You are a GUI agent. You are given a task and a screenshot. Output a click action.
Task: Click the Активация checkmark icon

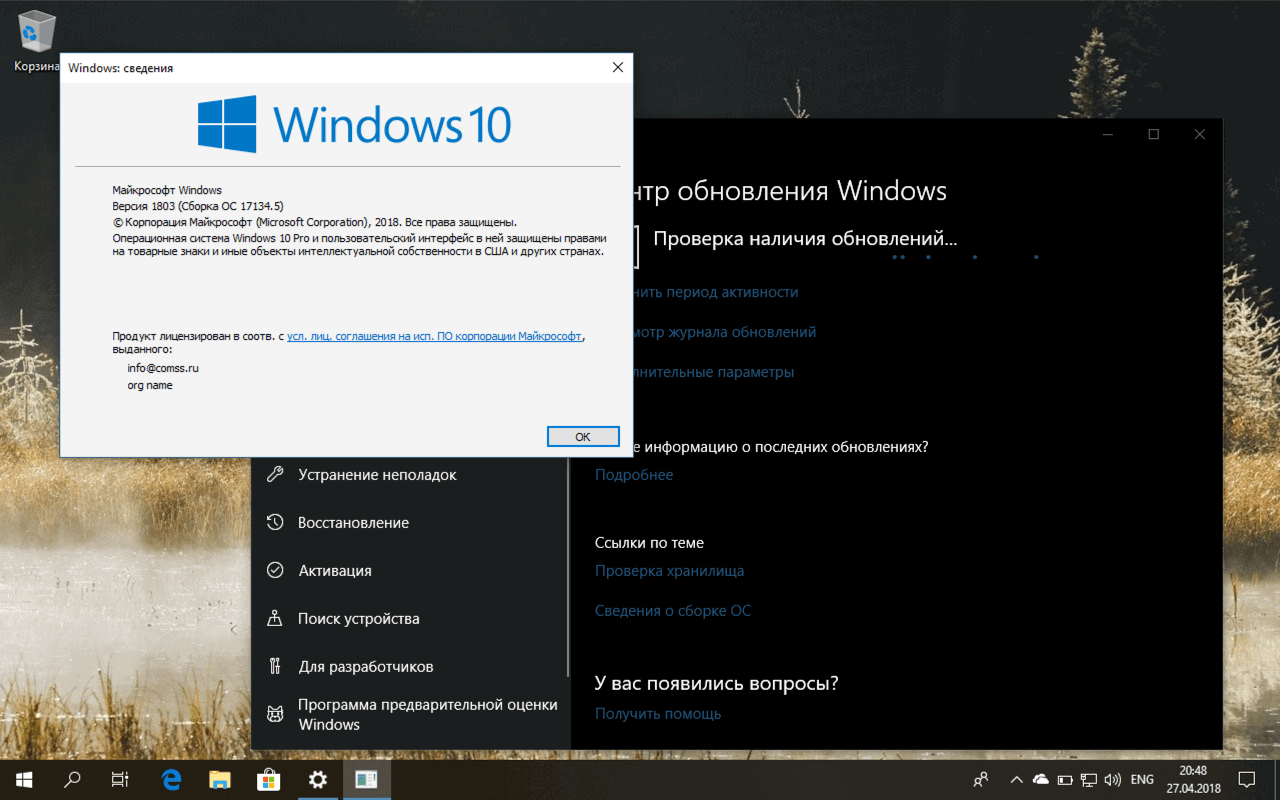tap(274, 570)
